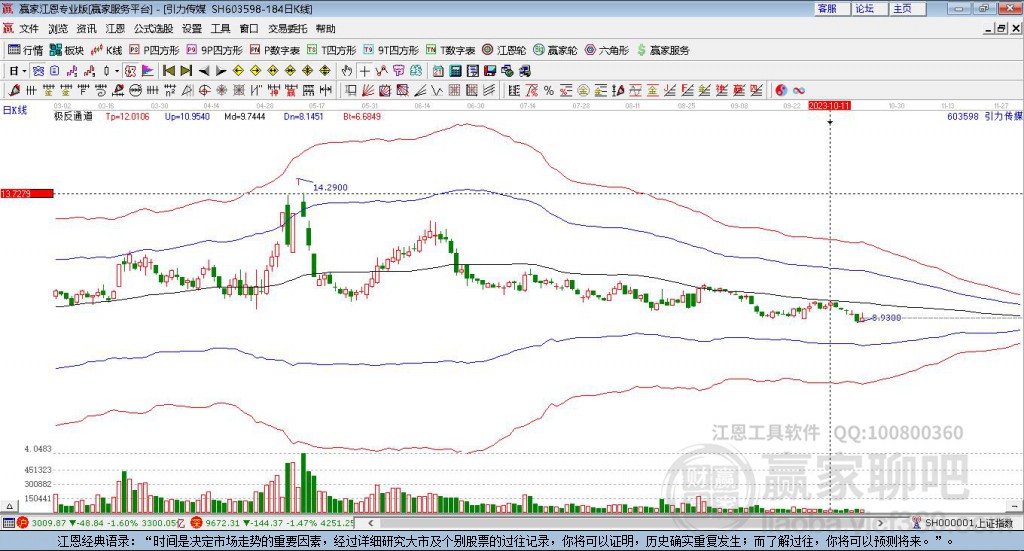Click the yin-yang taiji icon
The width and height of the screenshot is (1024, 551).
click(x=781, y=90)
